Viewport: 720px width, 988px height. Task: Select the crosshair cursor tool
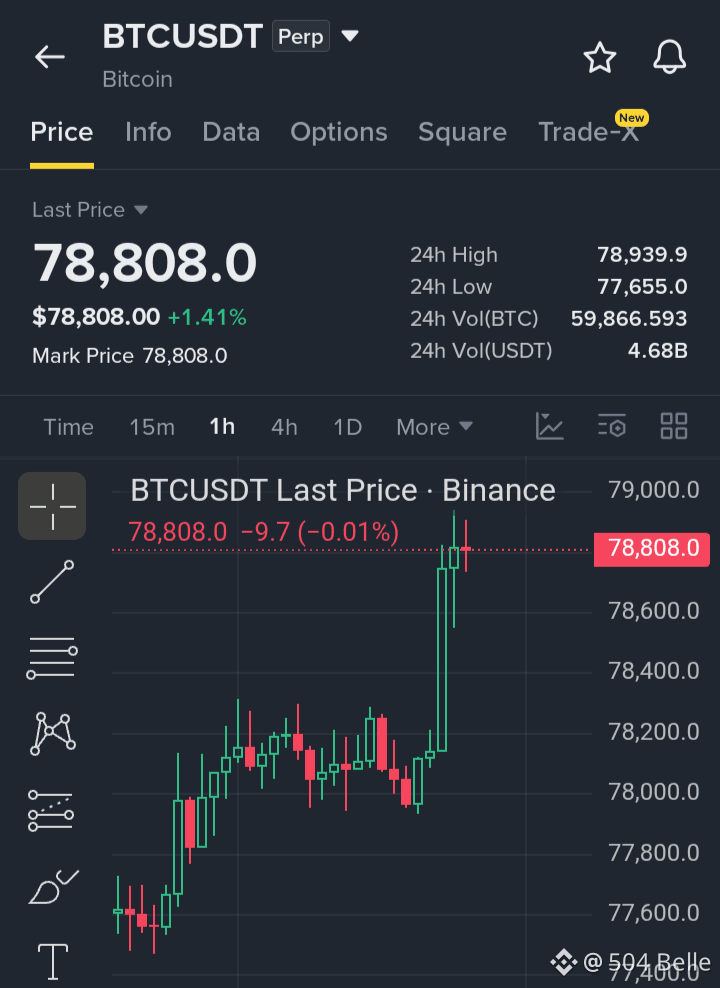52,506
